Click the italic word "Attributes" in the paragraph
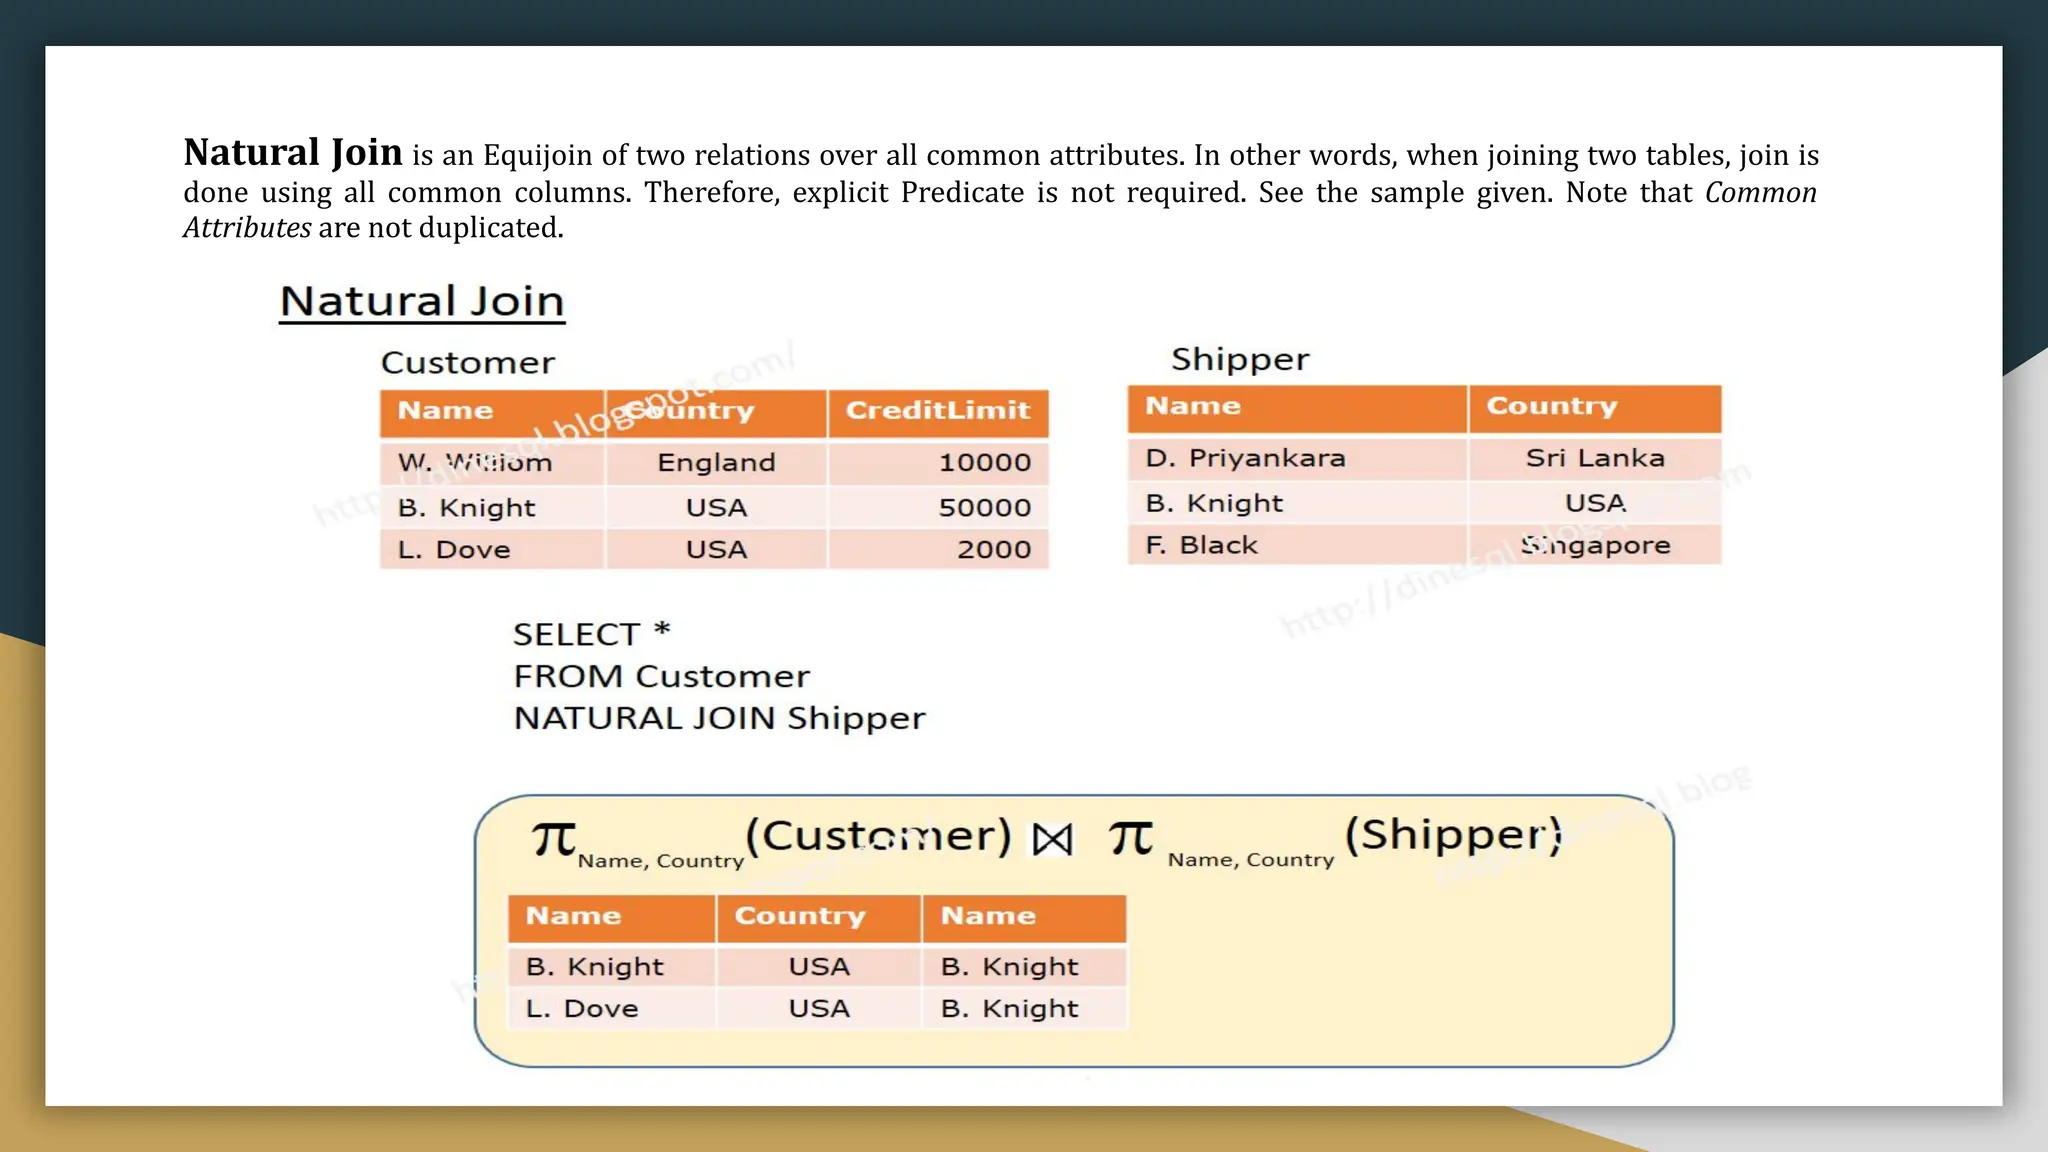 point(247,228)
